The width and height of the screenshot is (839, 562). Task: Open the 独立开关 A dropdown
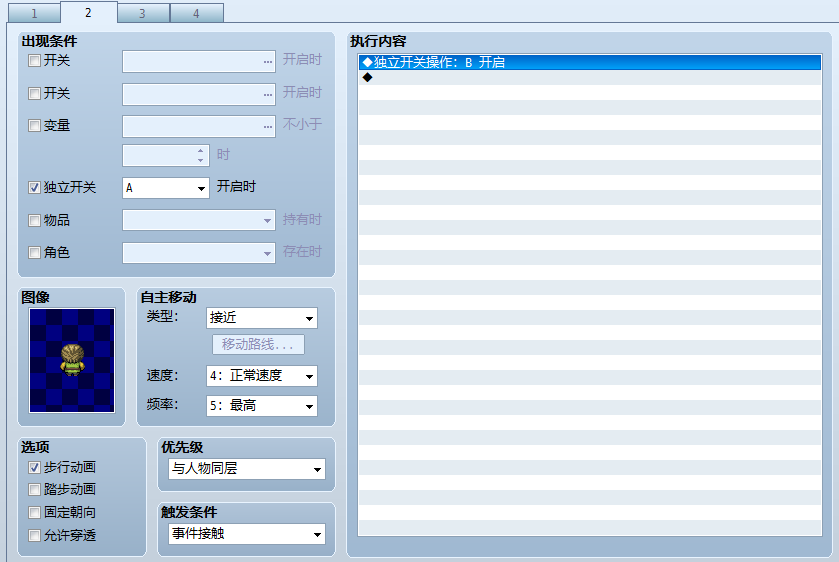pos(166,188)
